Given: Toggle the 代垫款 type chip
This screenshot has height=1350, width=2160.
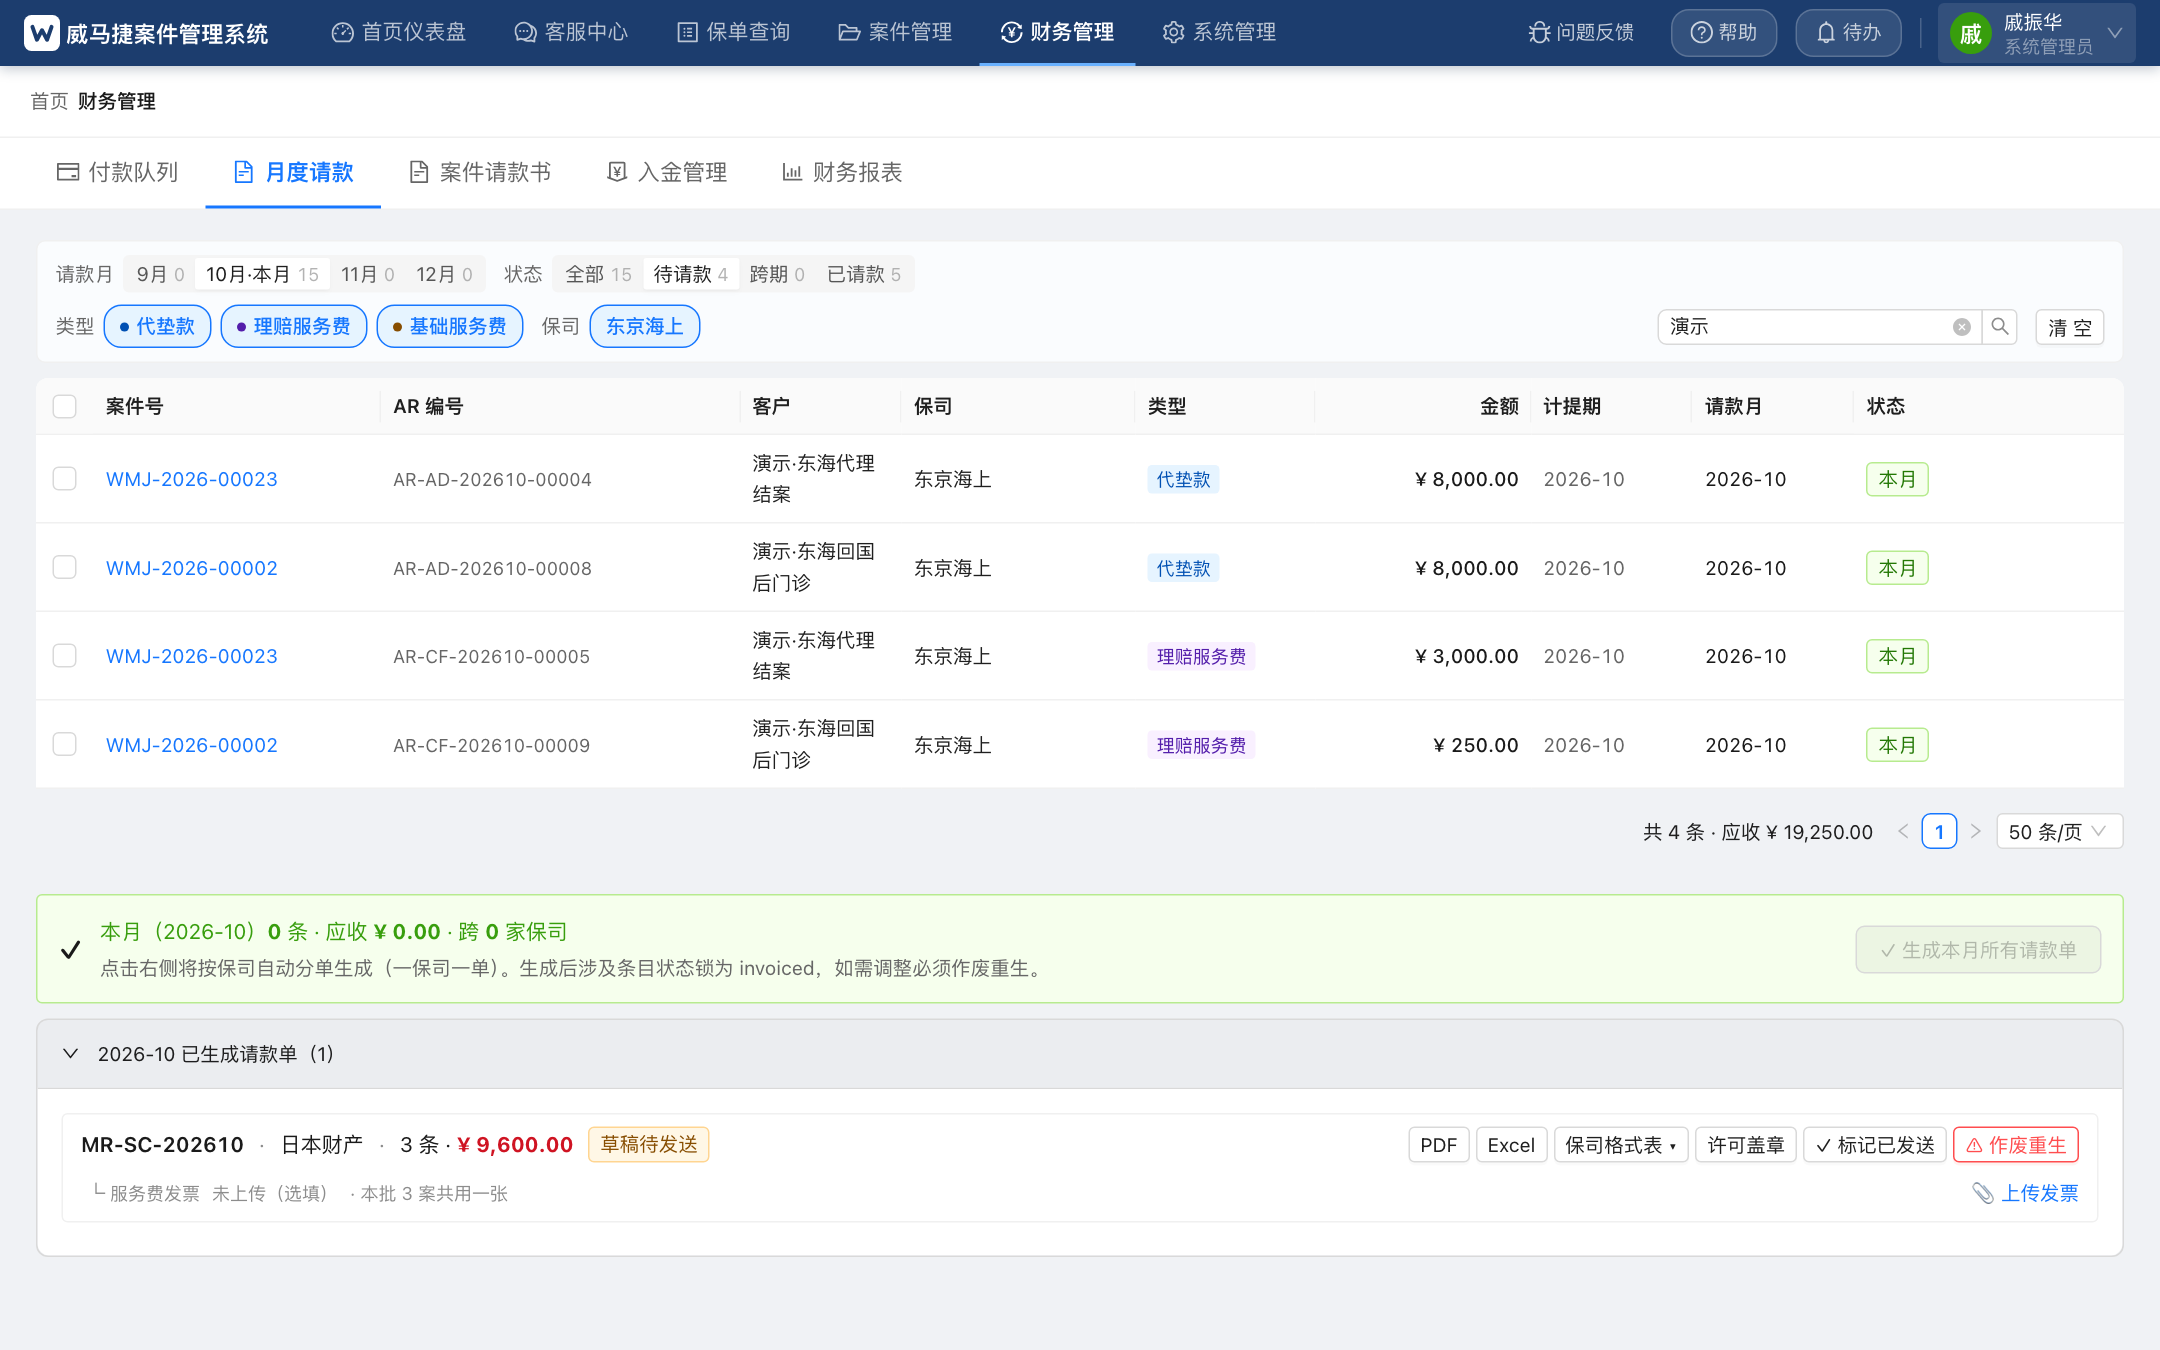Looking at the screenshot, I should pos(157,326).
